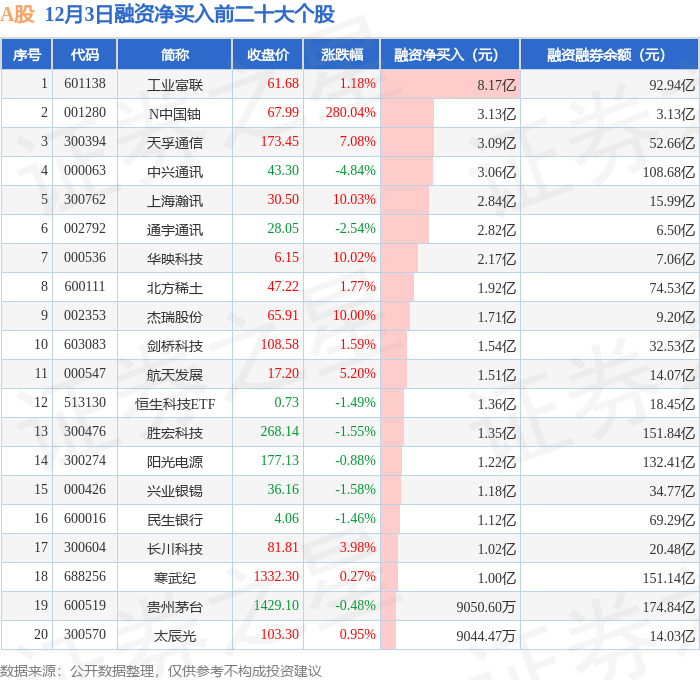Select the 工业富联 stock name cell
The width and height of the screenshot is (700, 680).
click(x=175, y=84)
